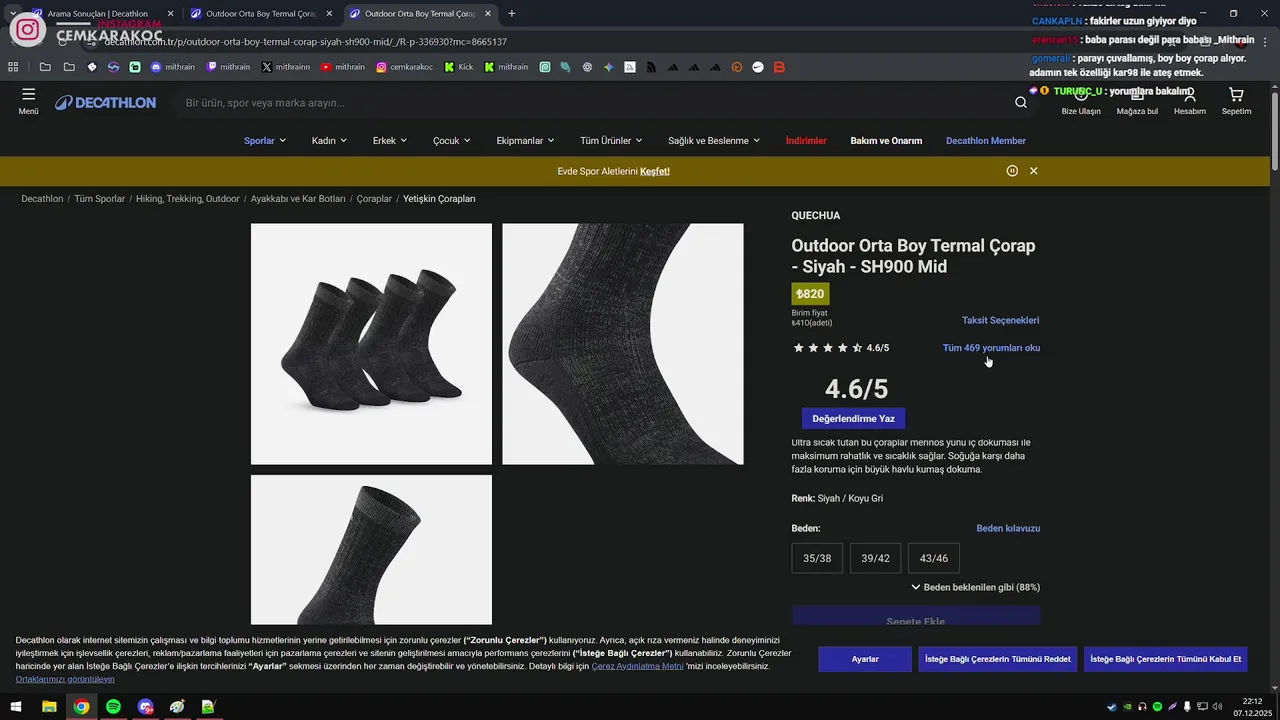This screenshot has width=1280, height=720.
Task: Expand Beden beklenilen gibi (88%) details
Action: (975, 587)
